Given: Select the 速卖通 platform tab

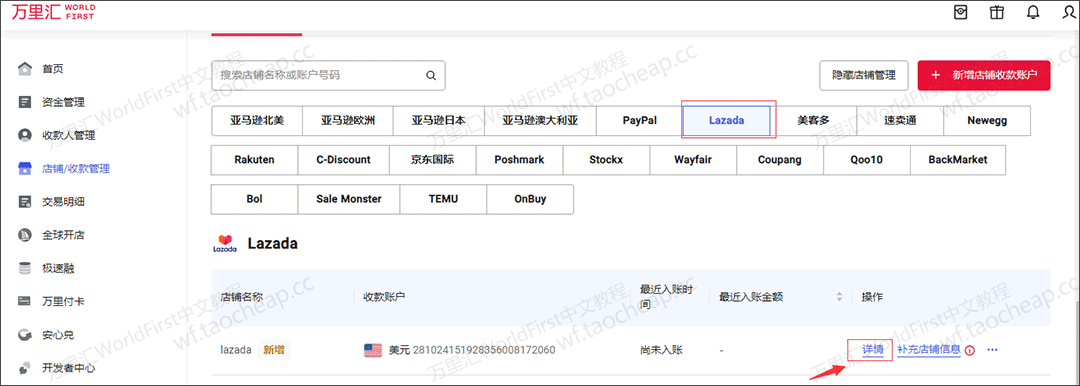Looking at the screenshot, I should 900,121.
